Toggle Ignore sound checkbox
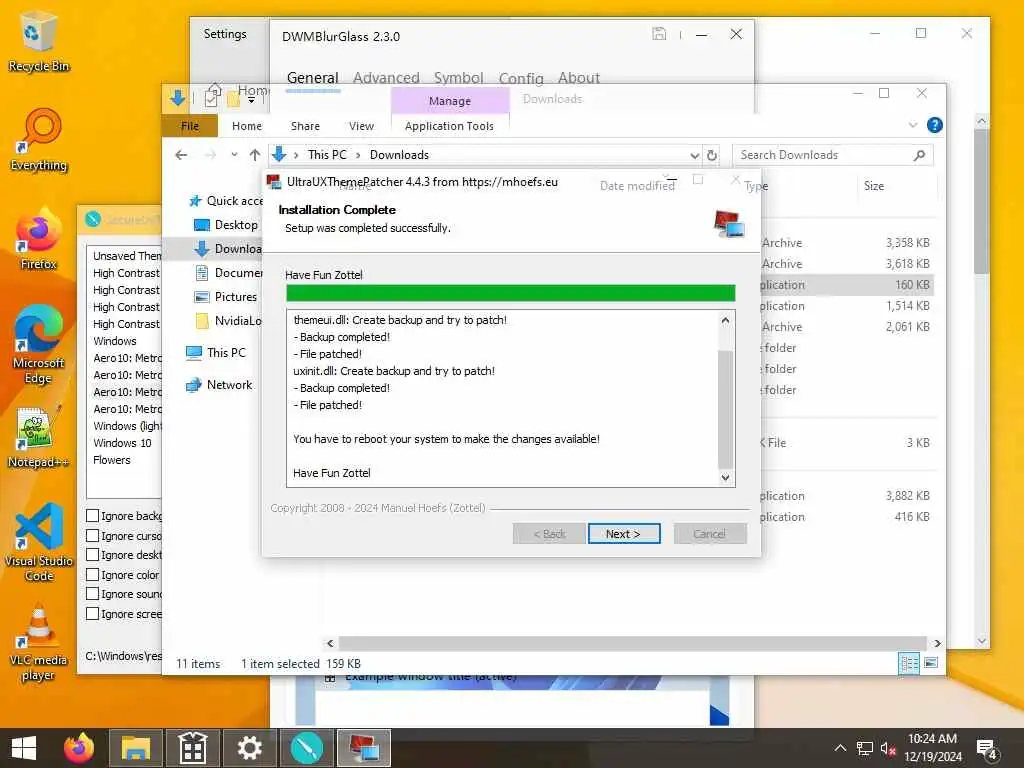The height and width of the screenshot is (768, 1024). (x=93, y=594)
